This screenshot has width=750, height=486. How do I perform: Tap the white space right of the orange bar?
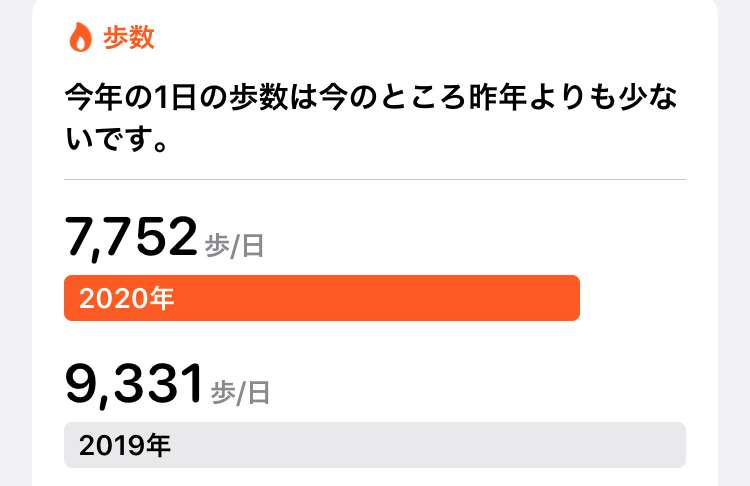click(633, 298)
